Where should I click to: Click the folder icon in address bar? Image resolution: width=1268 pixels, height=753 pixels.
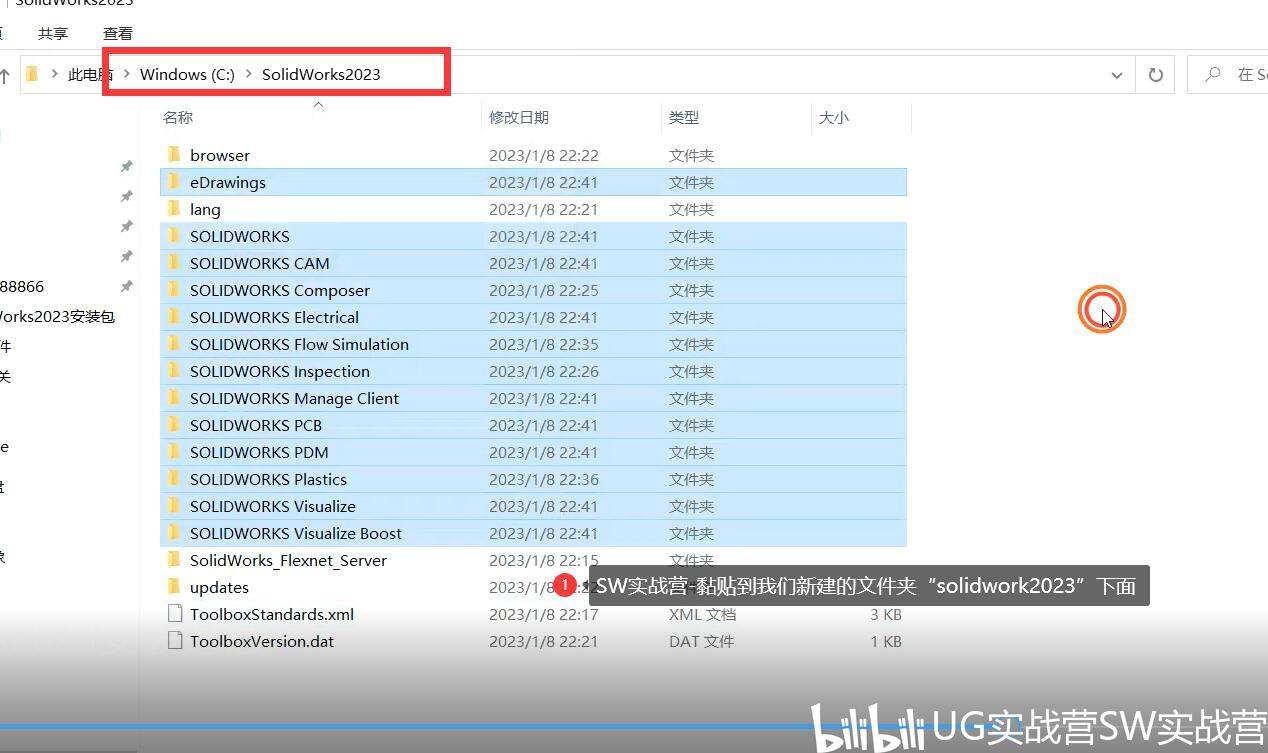click(x=32, y=74)
